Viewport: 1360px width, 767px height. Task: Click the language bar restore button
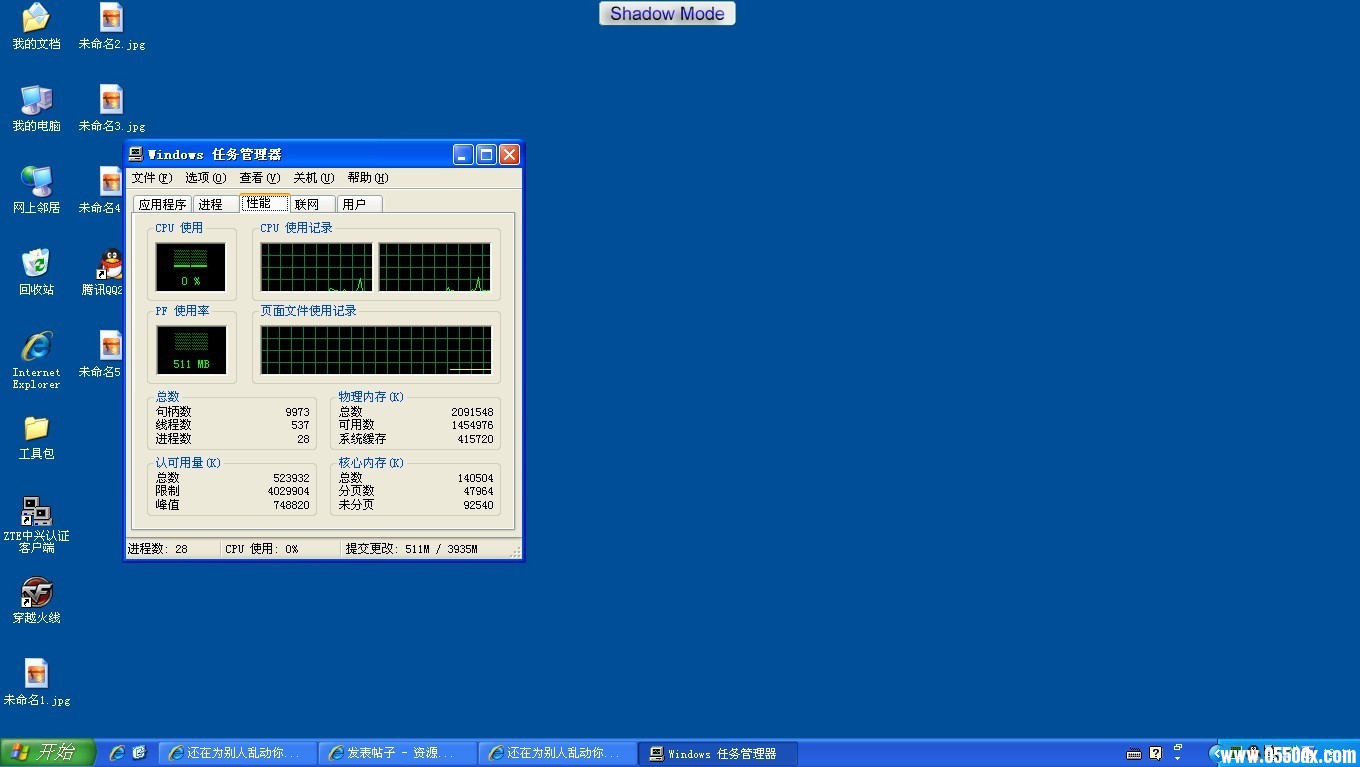(1178, 747)
